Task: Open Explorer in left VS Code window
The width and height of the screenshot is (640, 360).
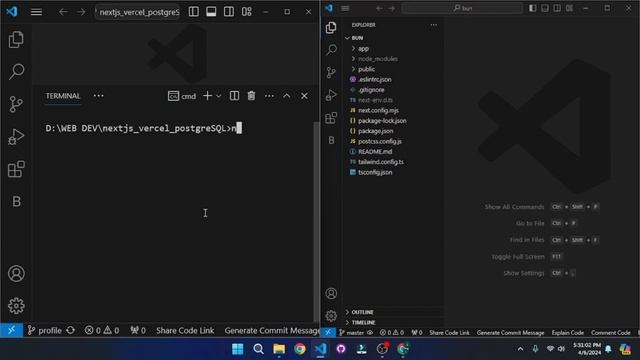Action: (x=16, y=40)
